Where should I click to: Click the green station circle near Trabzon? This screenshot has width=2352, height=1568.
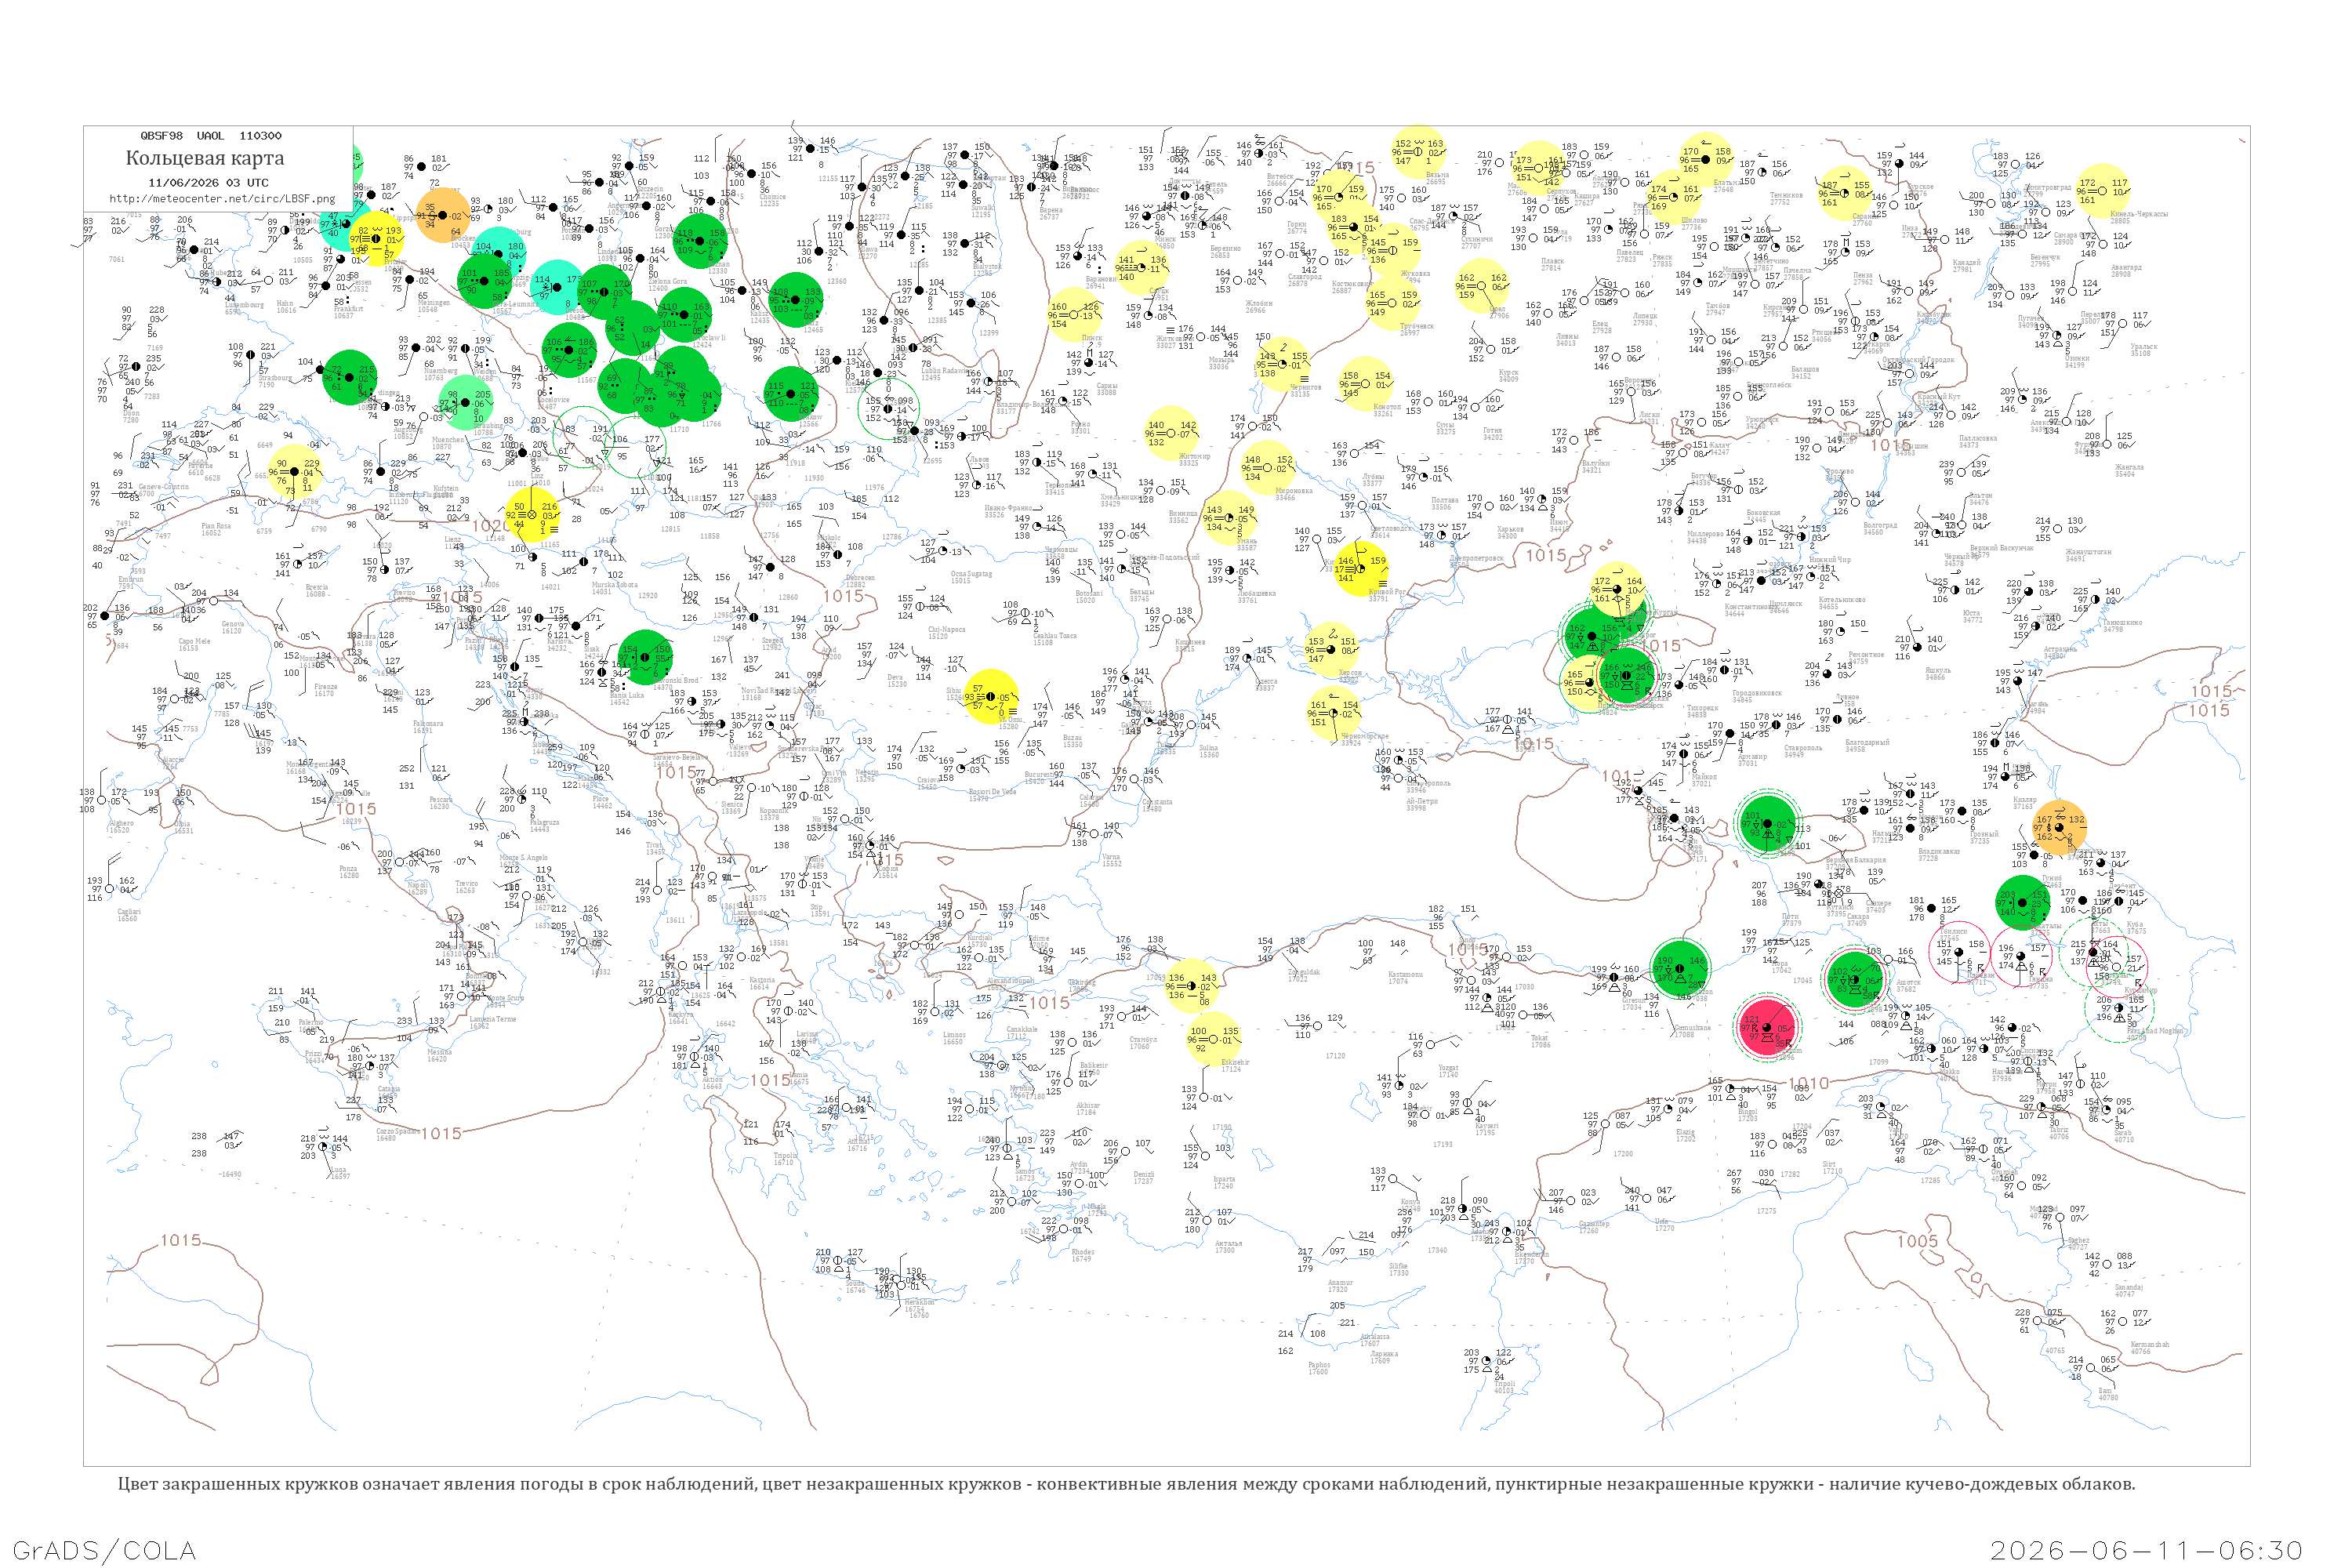1680,968
